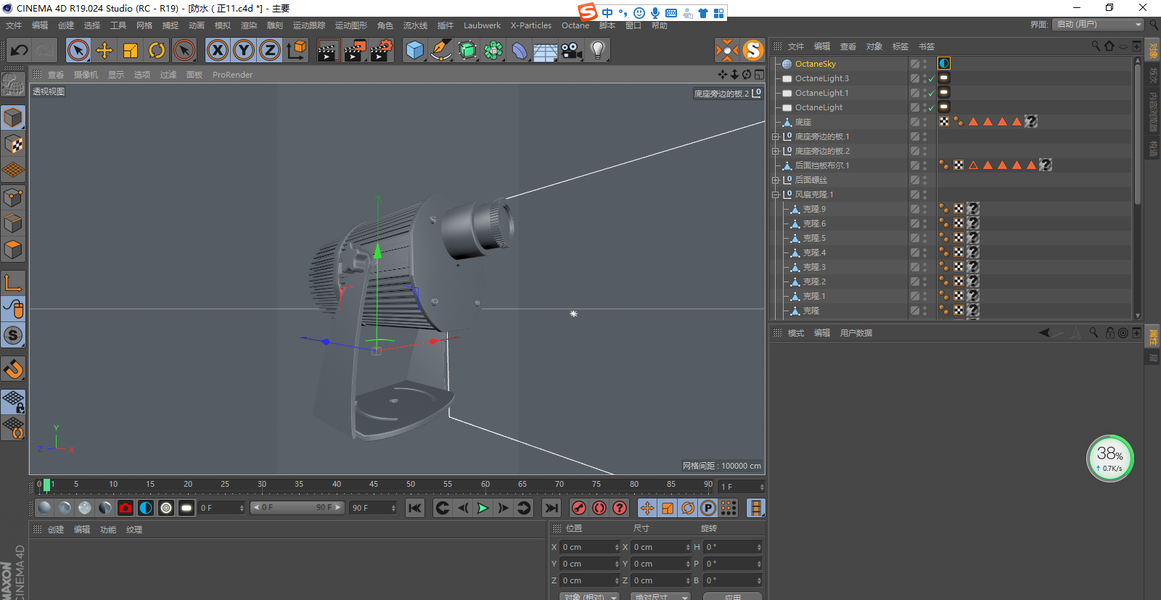Click the current frame 1 F field stepper

(x=761, y=487)
